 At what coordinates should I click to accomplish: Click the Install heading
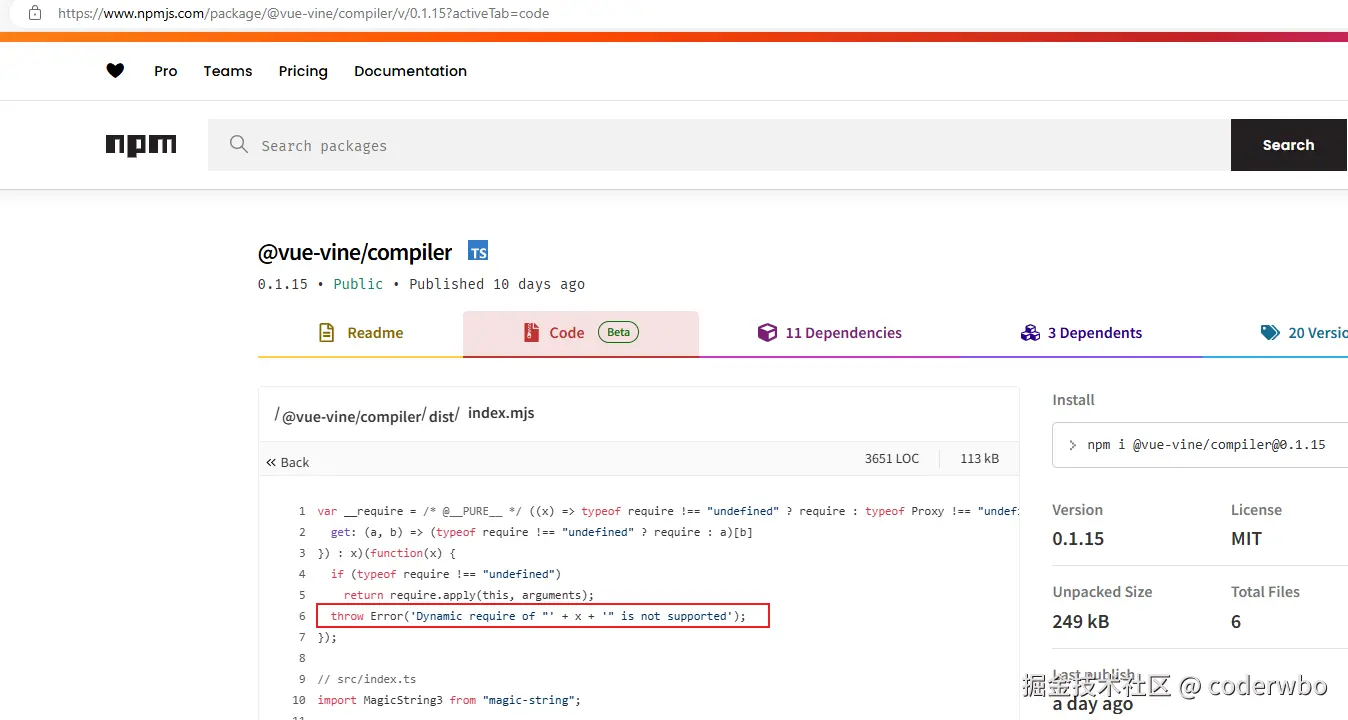tap(1073, 400)
